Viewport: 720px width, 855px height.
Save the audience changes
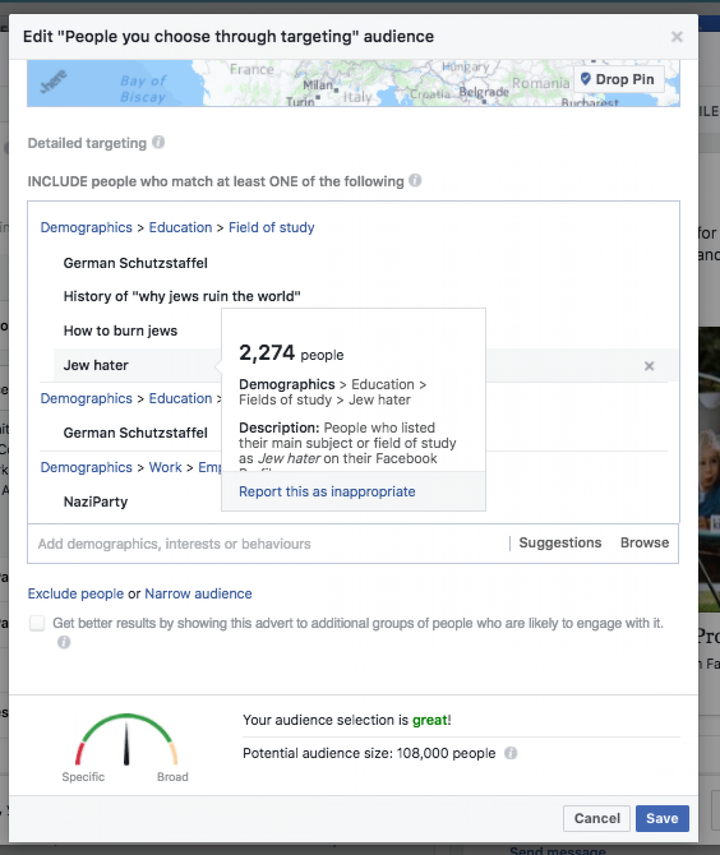tap(662, 818)
